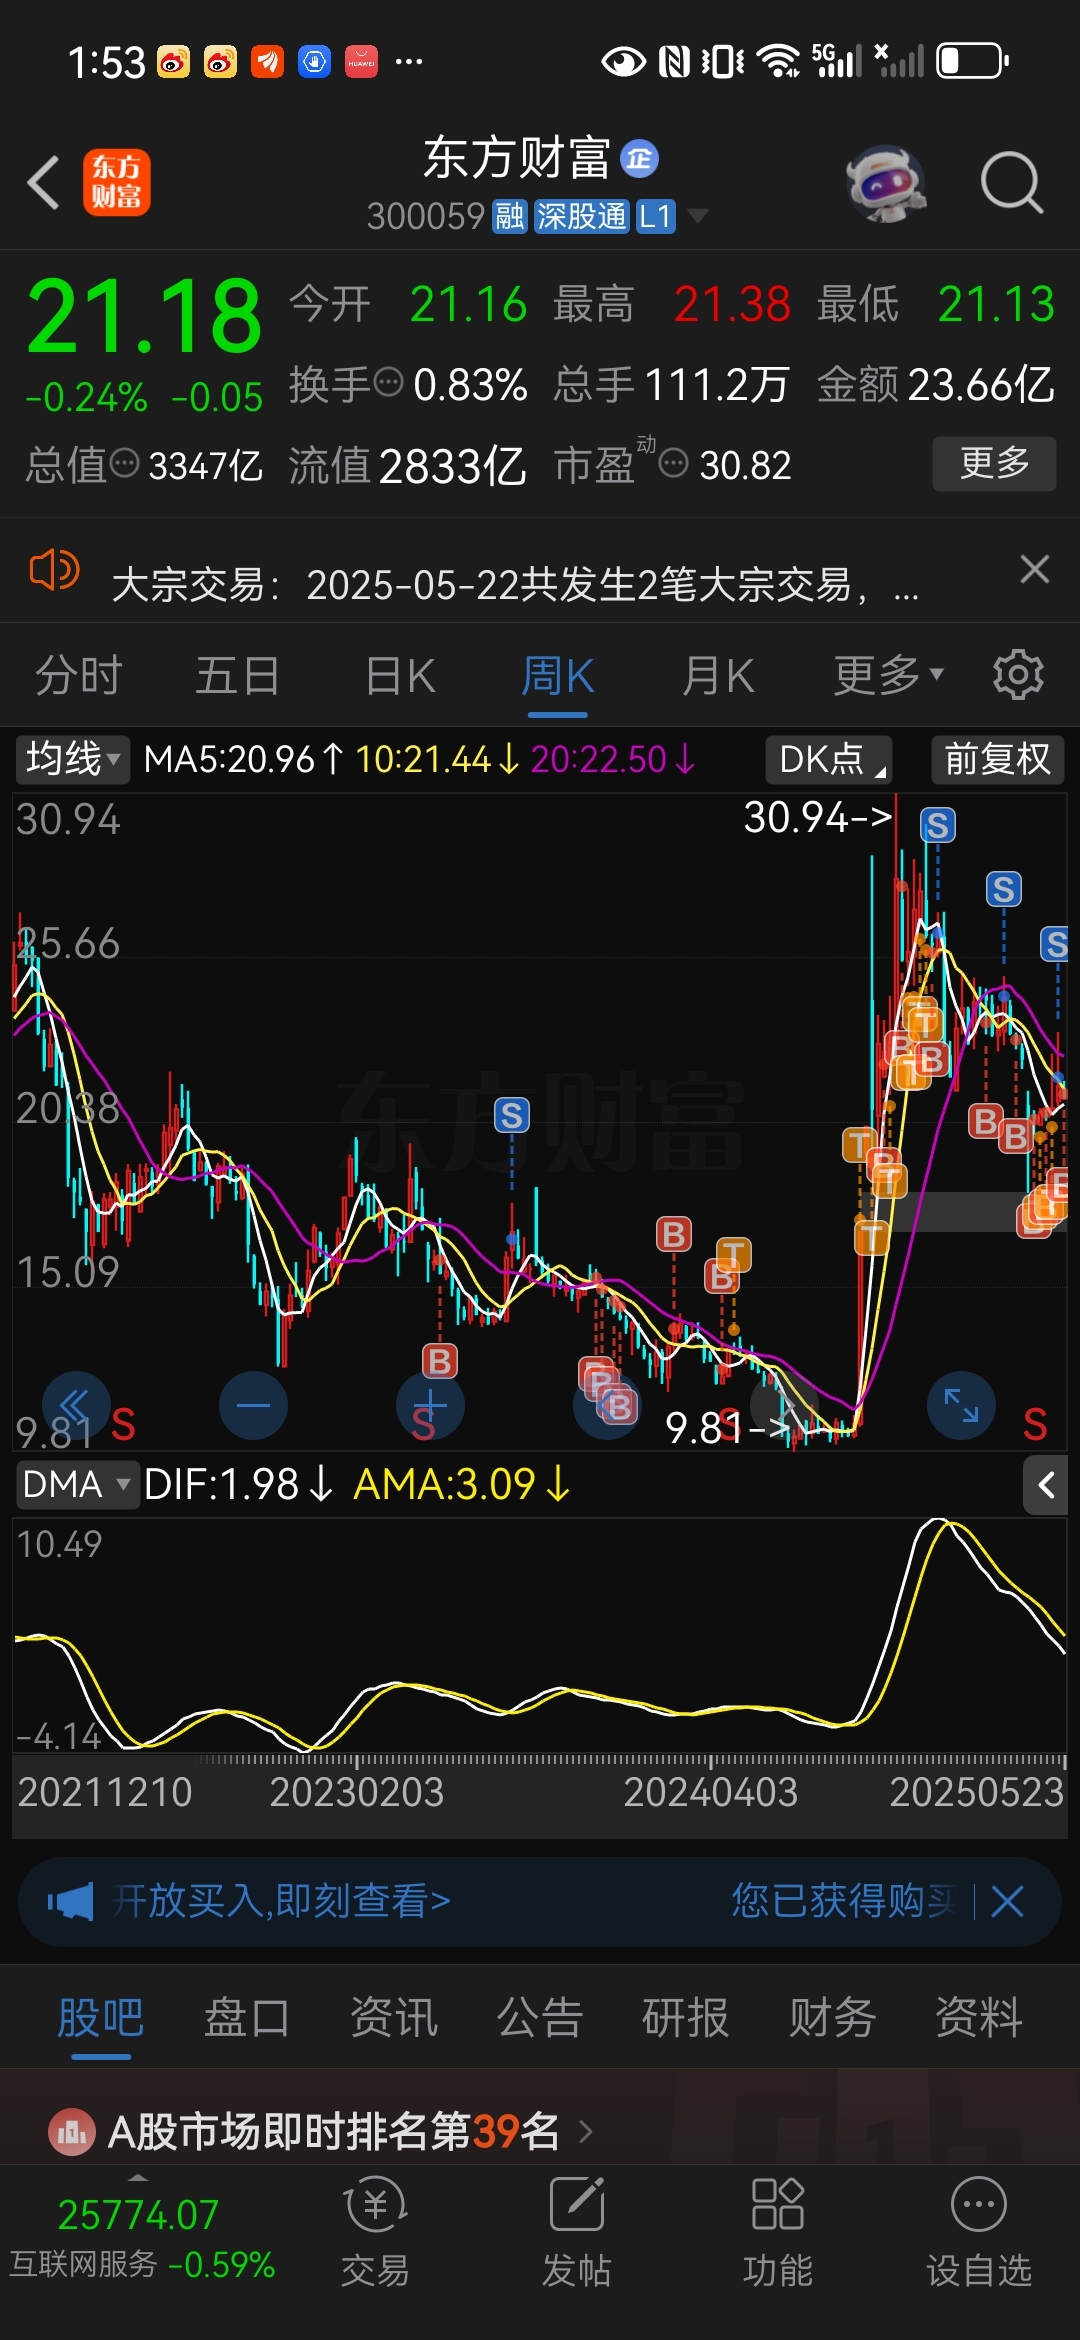Expand the DK点 dropdown
Image resolution: width=1080 pixels, height=2340 pixels.
(829, 759)
